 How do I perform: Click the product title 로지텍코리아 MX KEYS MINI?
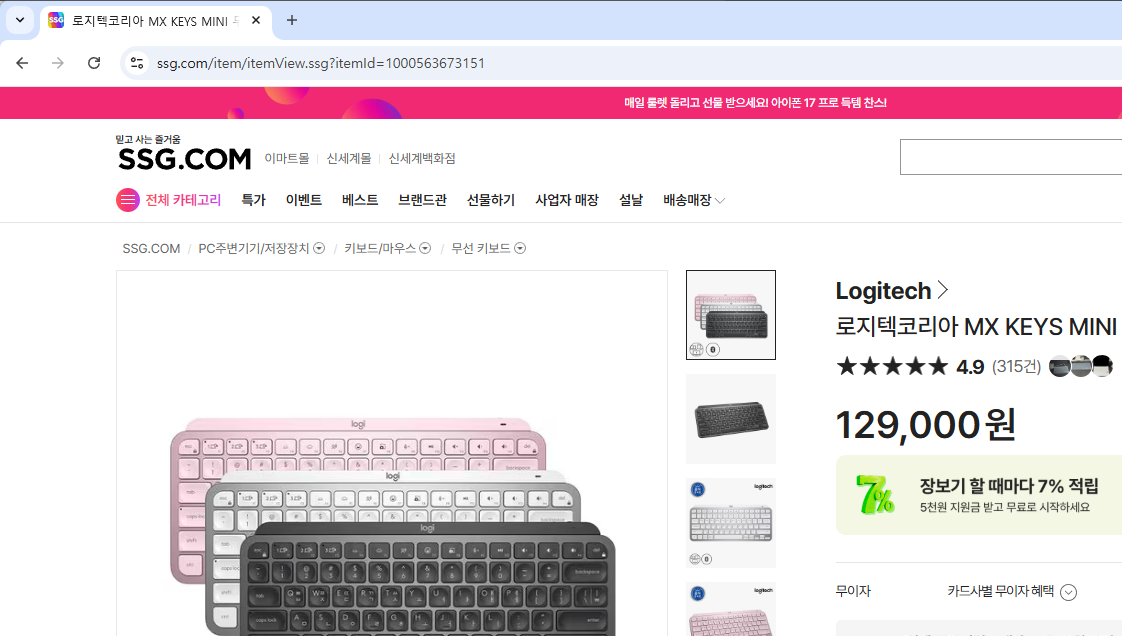976,327
